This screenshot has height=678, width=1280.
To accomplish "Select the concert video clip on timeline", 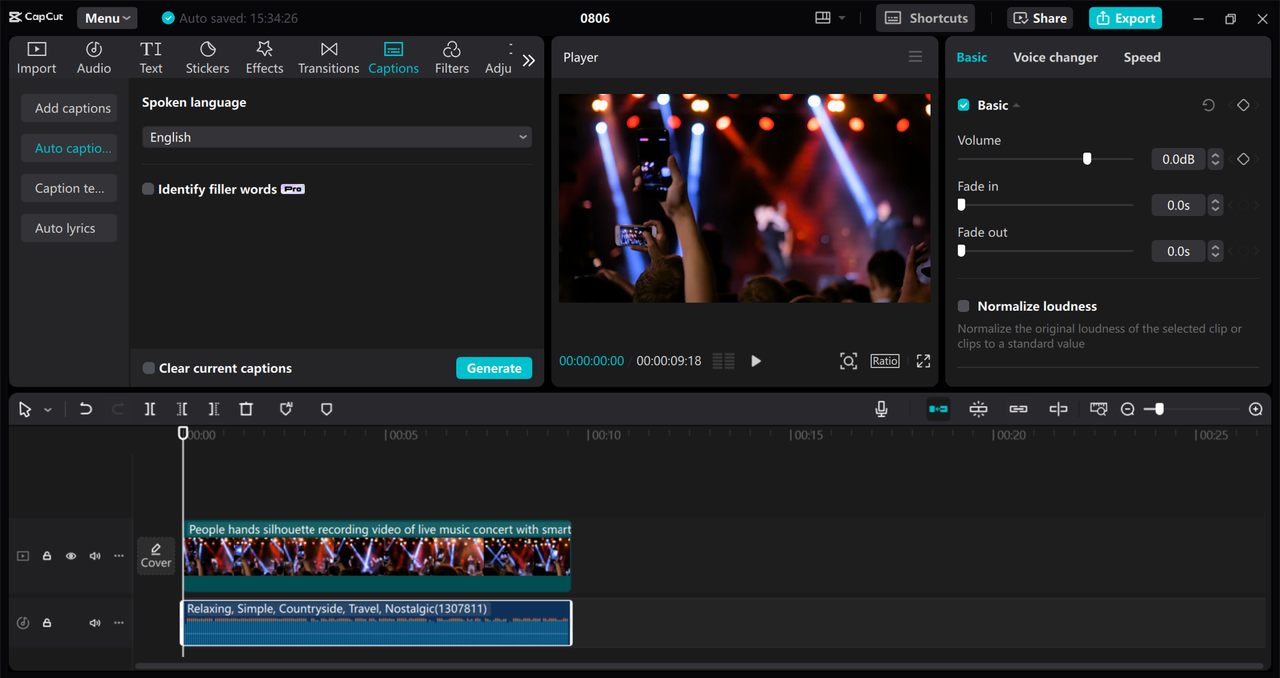I will point(377,556).
